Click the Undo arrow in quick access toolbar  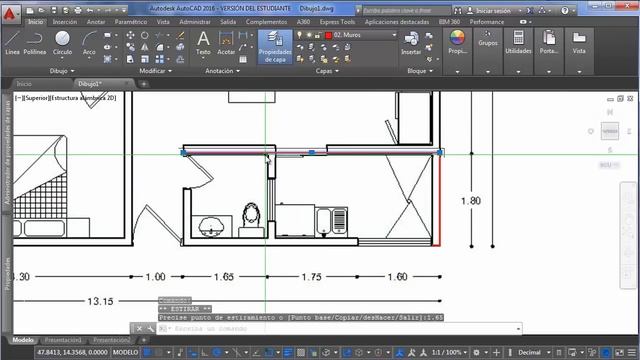pos(90,10)
